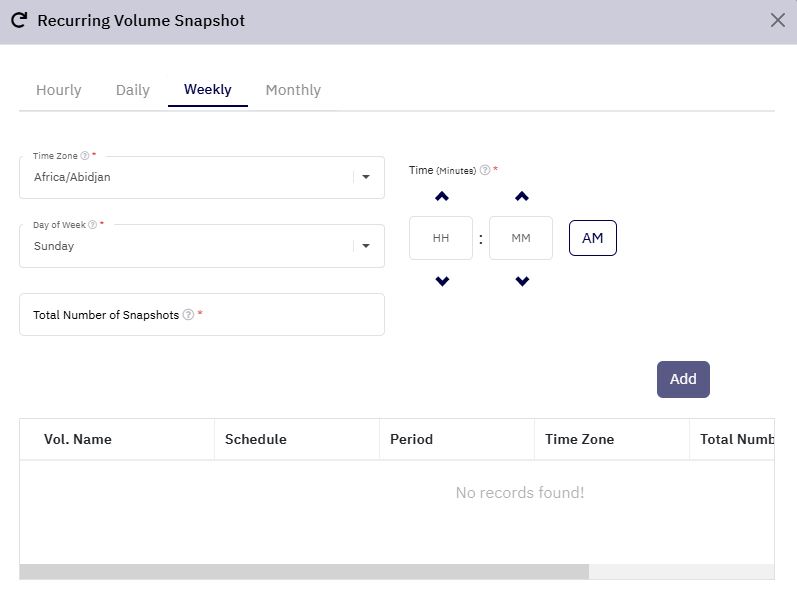Click the MM minutes input field
Viewport: 797px width, 592px height.
520,238
